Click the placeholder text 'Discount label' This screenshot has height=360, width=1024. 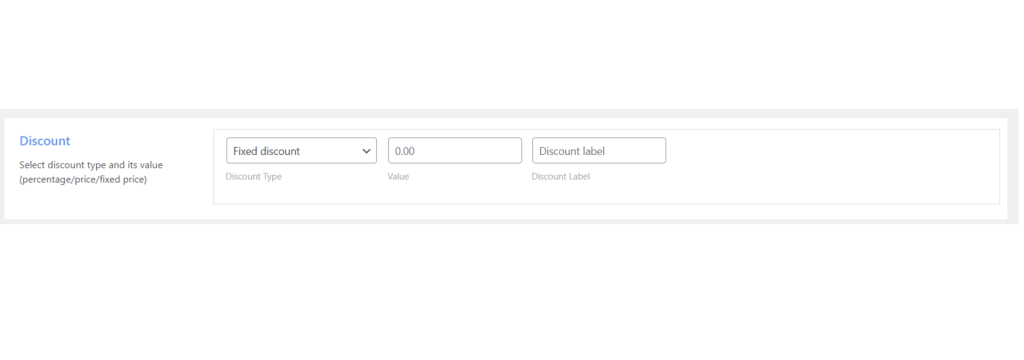pos(571,151)
